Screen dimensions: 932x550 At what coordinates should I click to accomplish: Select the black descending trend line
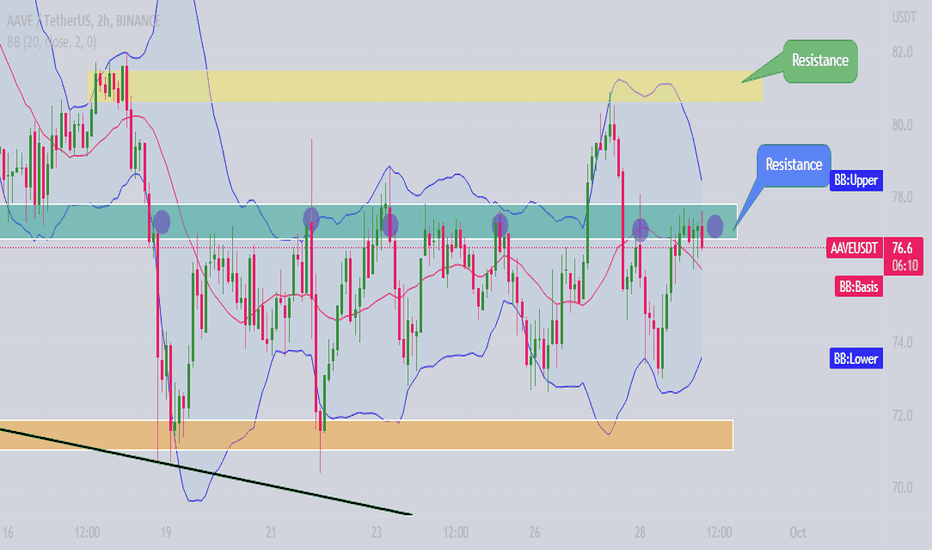click(x=206, y=471)
